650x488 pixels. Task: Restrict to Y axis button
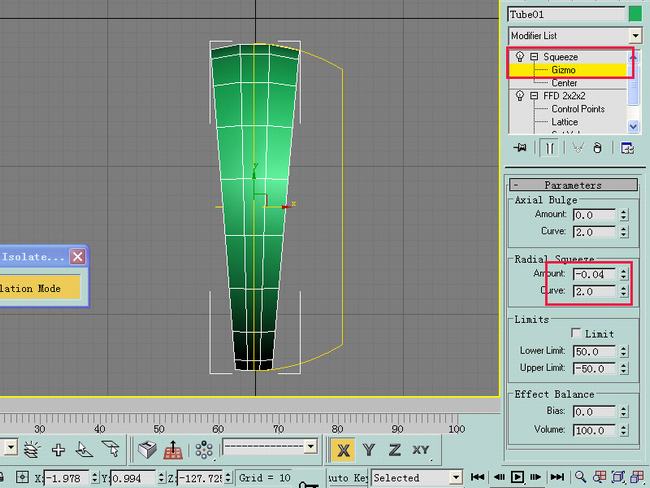369,450
